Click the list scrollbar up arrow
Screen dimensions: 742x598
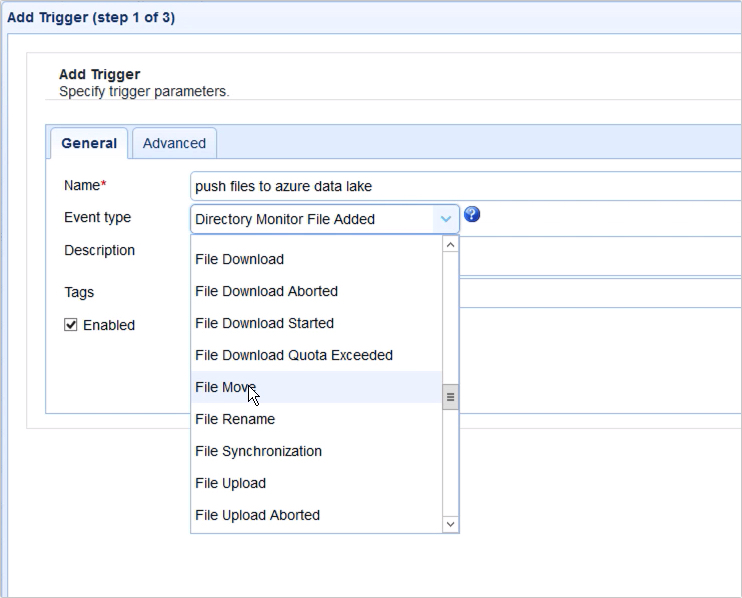[x=450, y=244]
